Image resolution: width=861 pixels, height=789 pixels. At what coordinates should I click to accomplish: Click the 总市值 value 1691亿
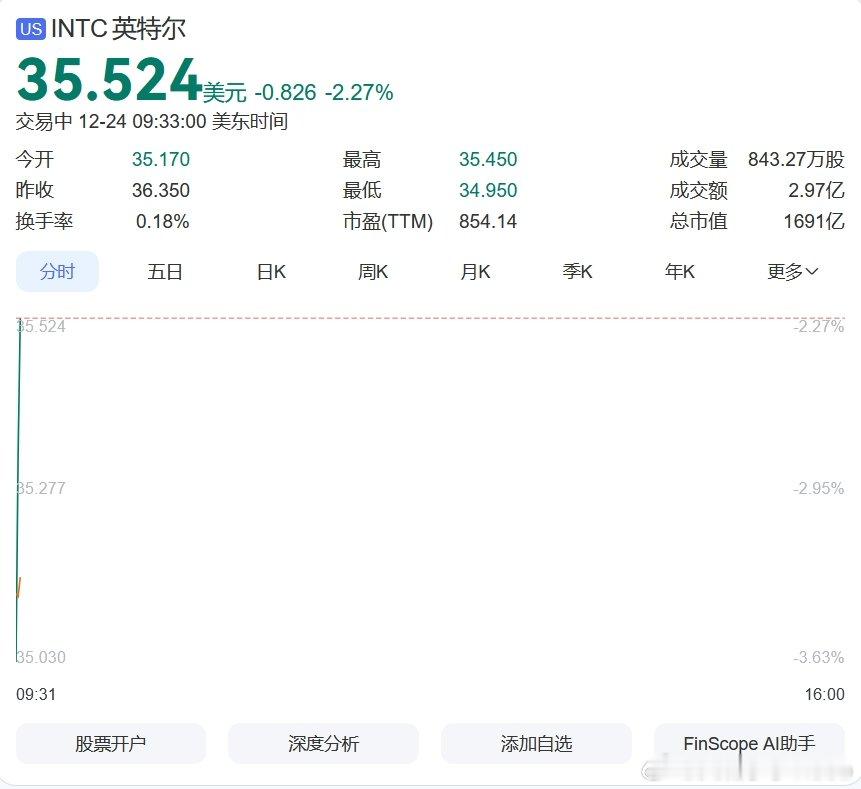click(814, 221)
